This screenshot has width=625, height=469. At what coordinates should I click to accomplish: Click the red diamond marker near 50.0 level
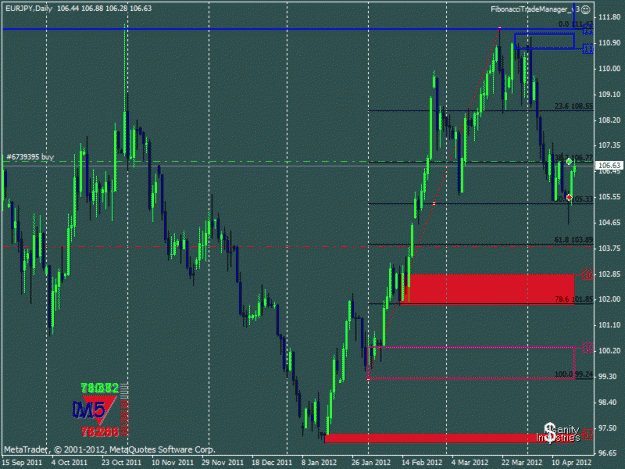pos(569,197)
